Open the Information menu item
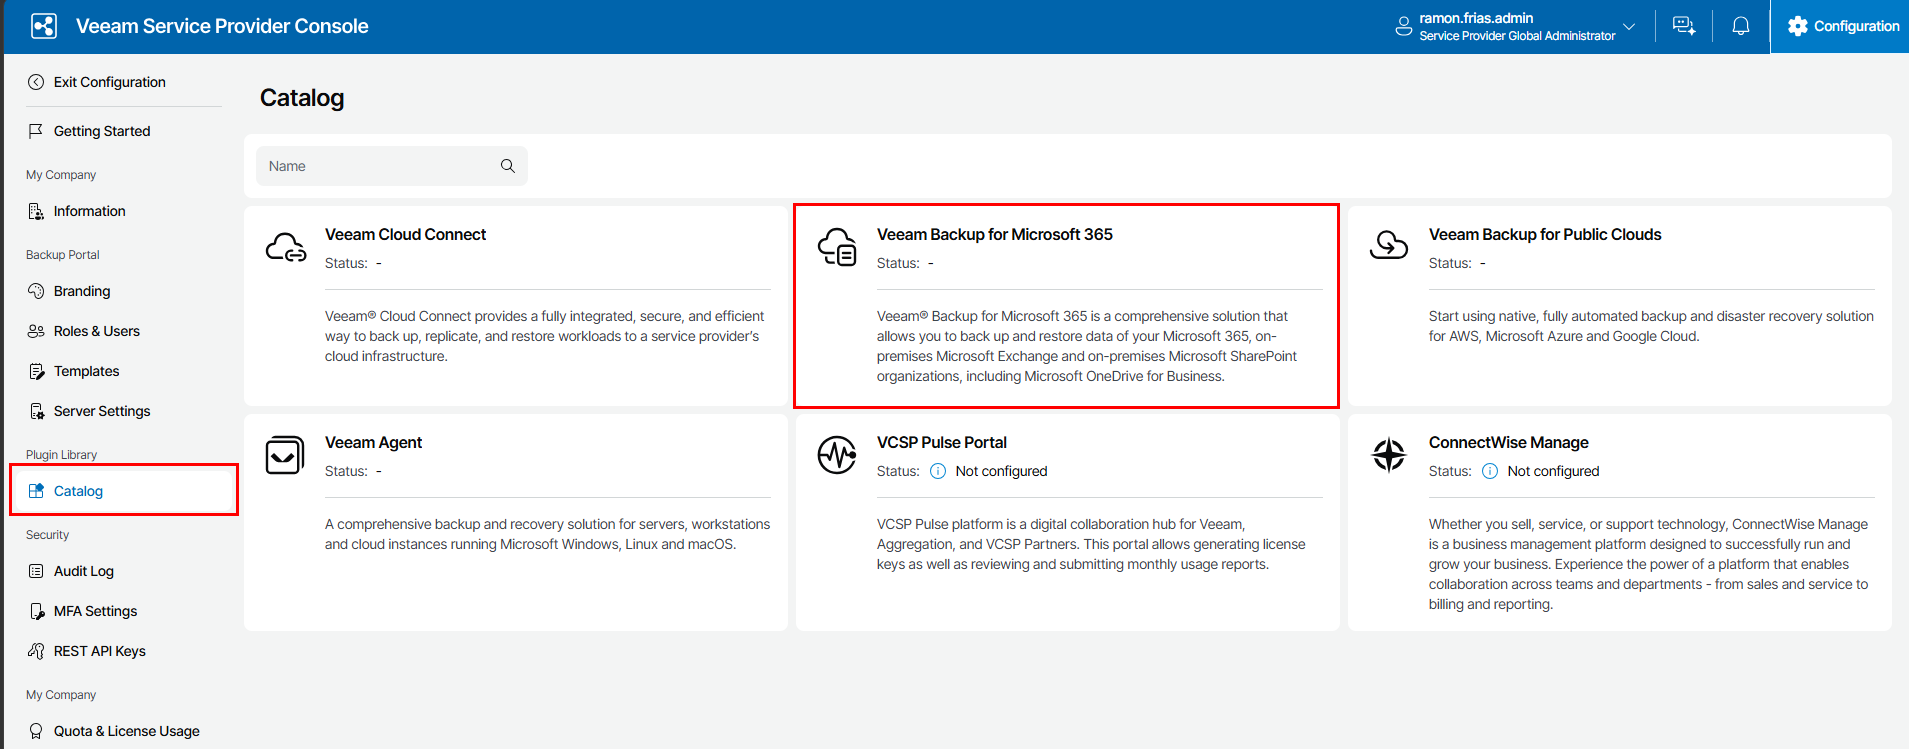The width and height of the screenshot is (1909, 749). click(x=90, y=211)
